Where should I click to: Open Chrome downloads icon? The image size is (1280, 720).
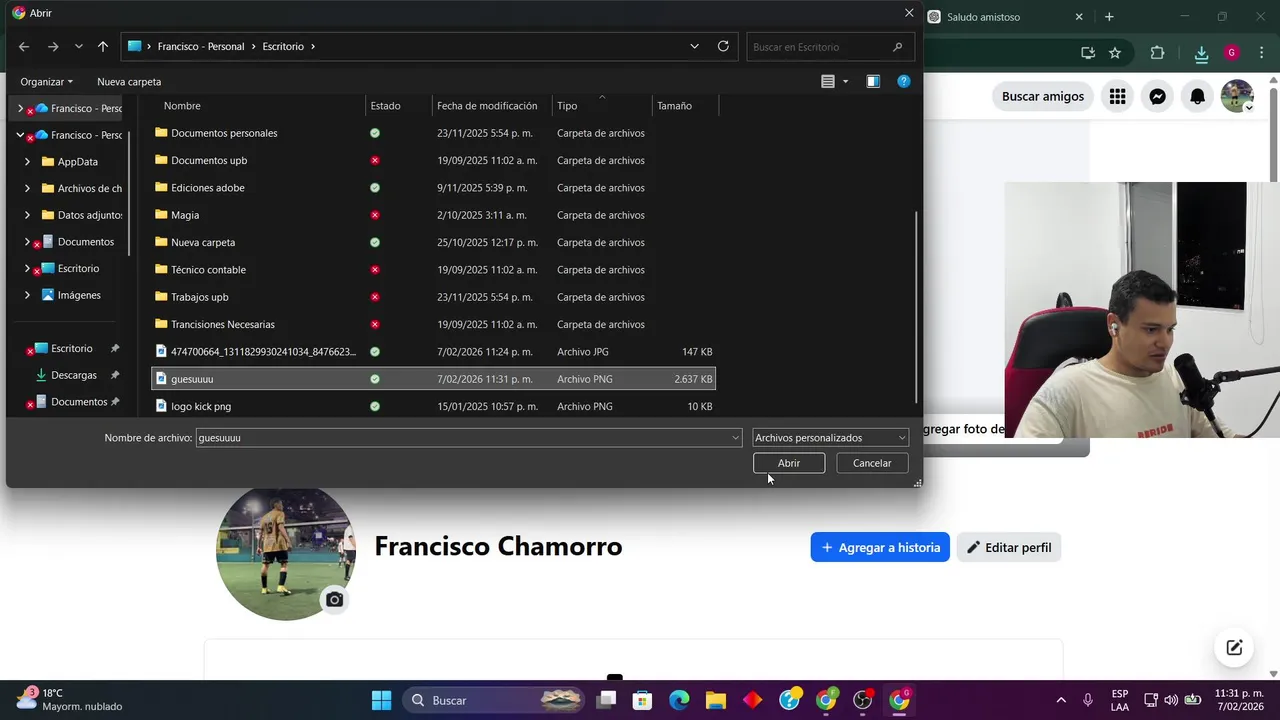point(1202,53)
